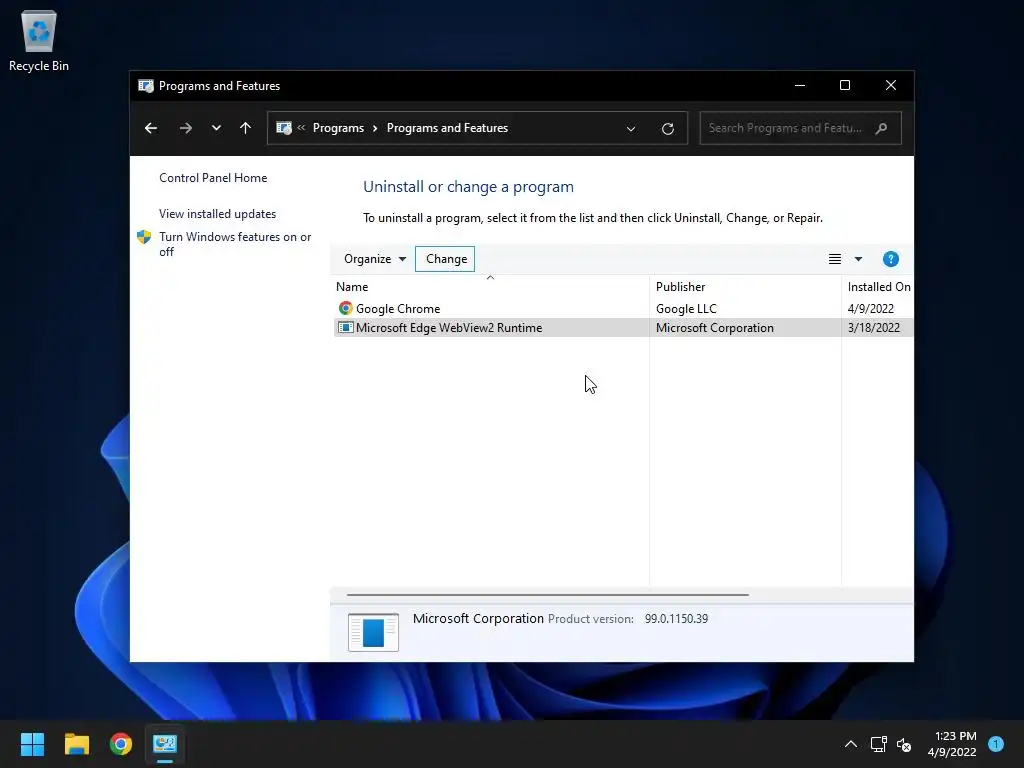Go back using the back arrow
This screenshot has height=768, width=1024.
pos(151,128)
